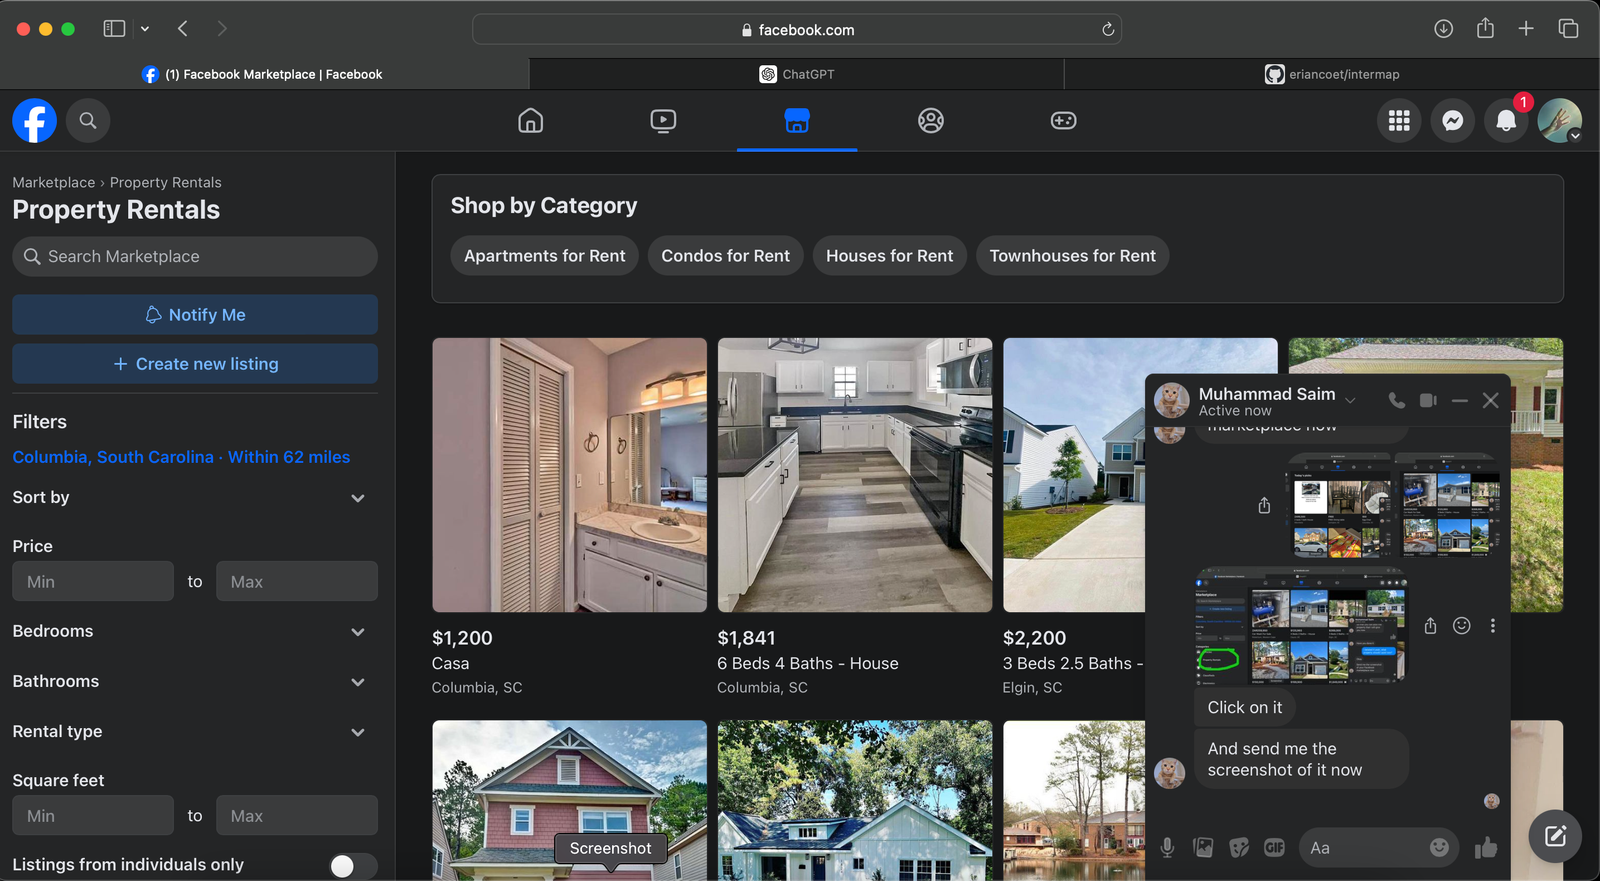Image resolution: width=1600 pixels, height=881 pixels.
Task: Open the Facebook menu grid icon
Action: (1399, 121)
